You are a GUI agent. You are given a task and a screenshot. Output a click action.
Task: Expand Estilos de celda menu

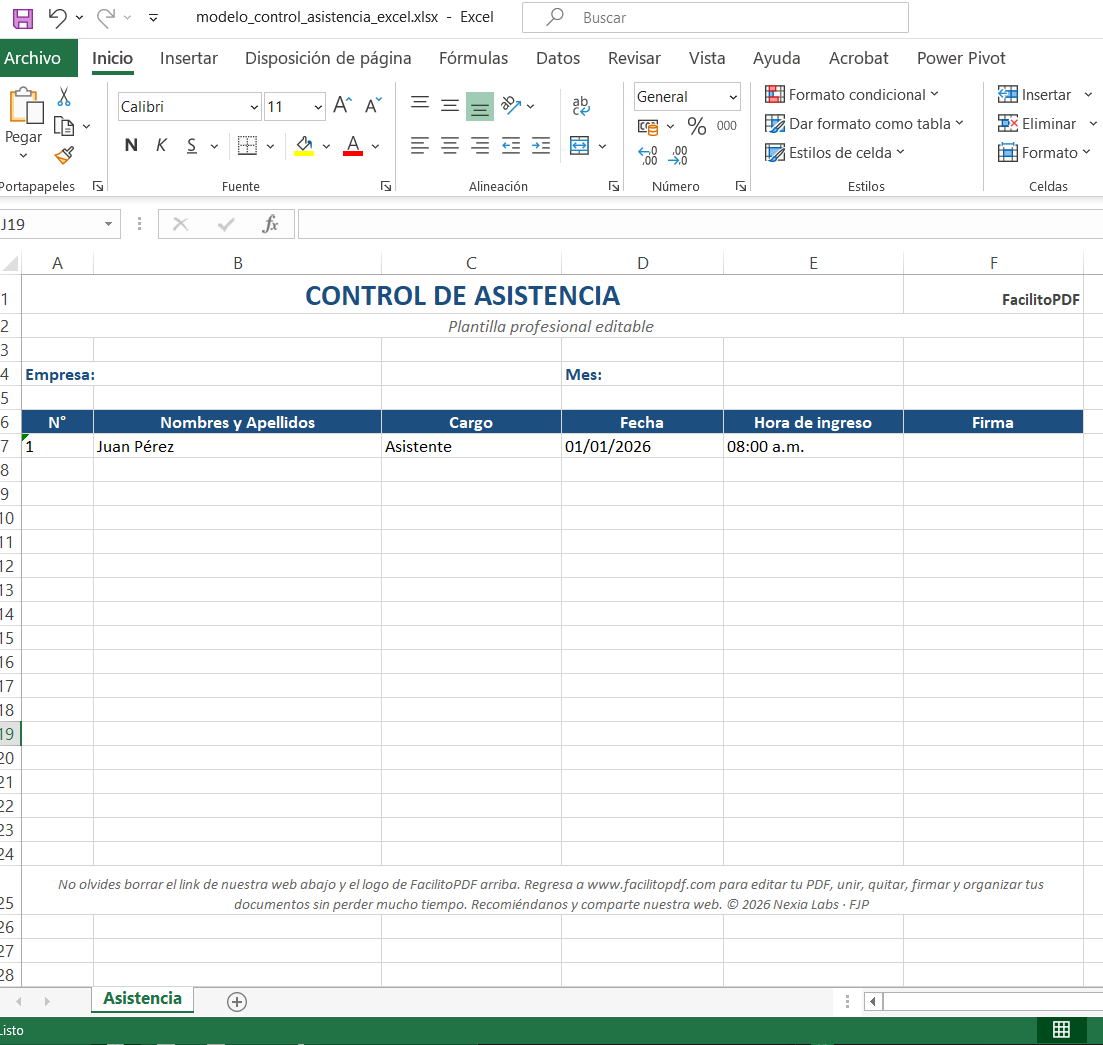tap(835, 153)
